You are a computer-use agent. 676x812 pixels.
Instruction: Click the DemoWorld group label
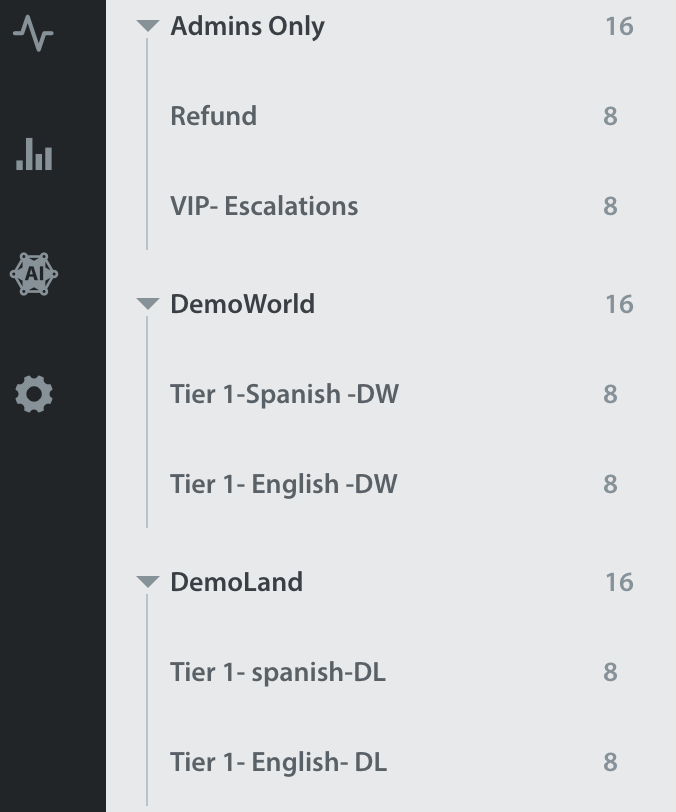click(242, 304)
